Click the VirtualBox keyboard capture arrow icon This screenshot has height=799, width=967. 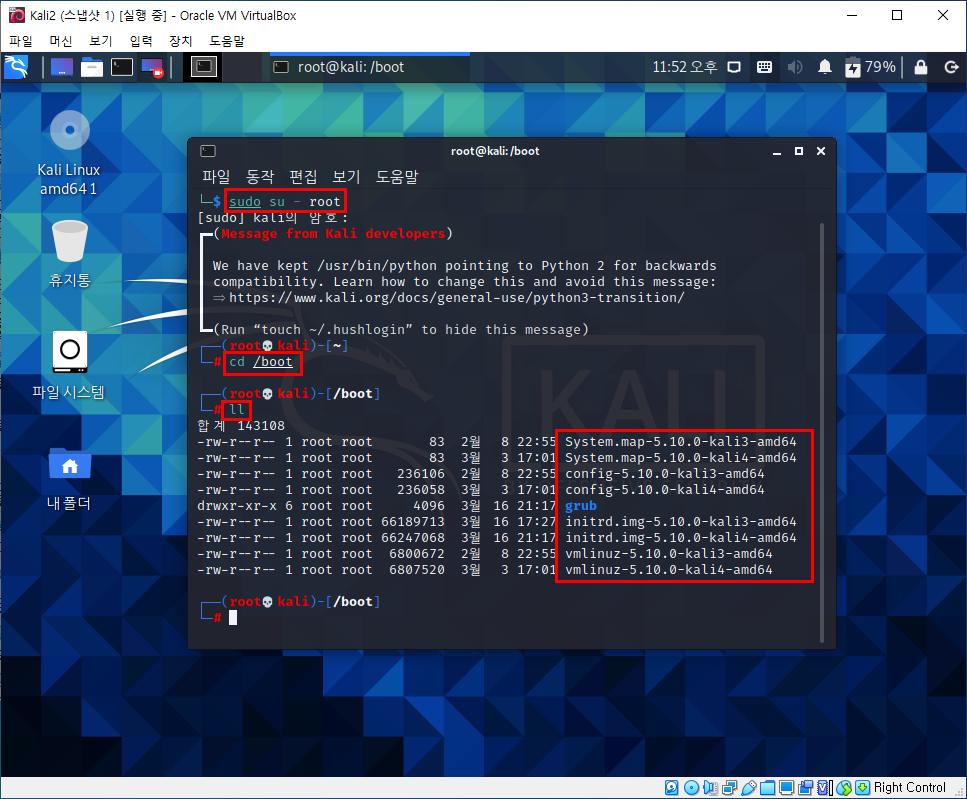click(863, 787)
